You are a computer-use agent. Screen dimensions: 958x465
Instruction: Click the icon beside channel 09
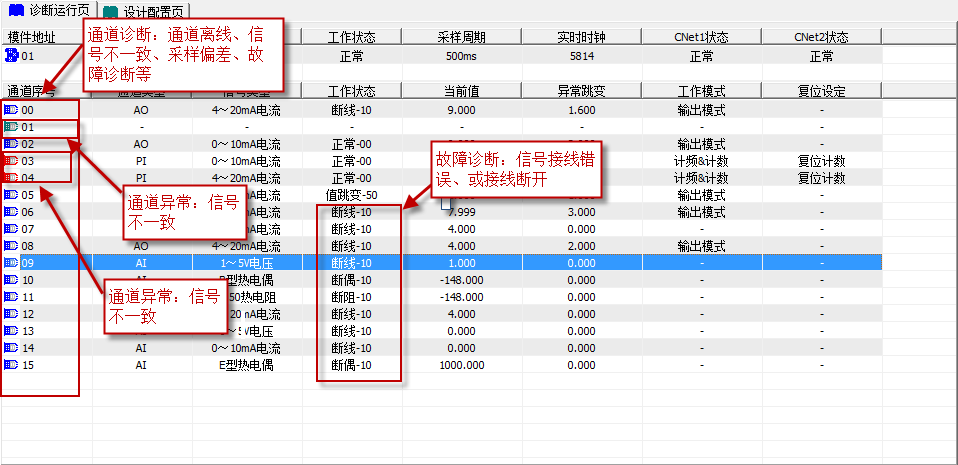(x=12, y=263)
